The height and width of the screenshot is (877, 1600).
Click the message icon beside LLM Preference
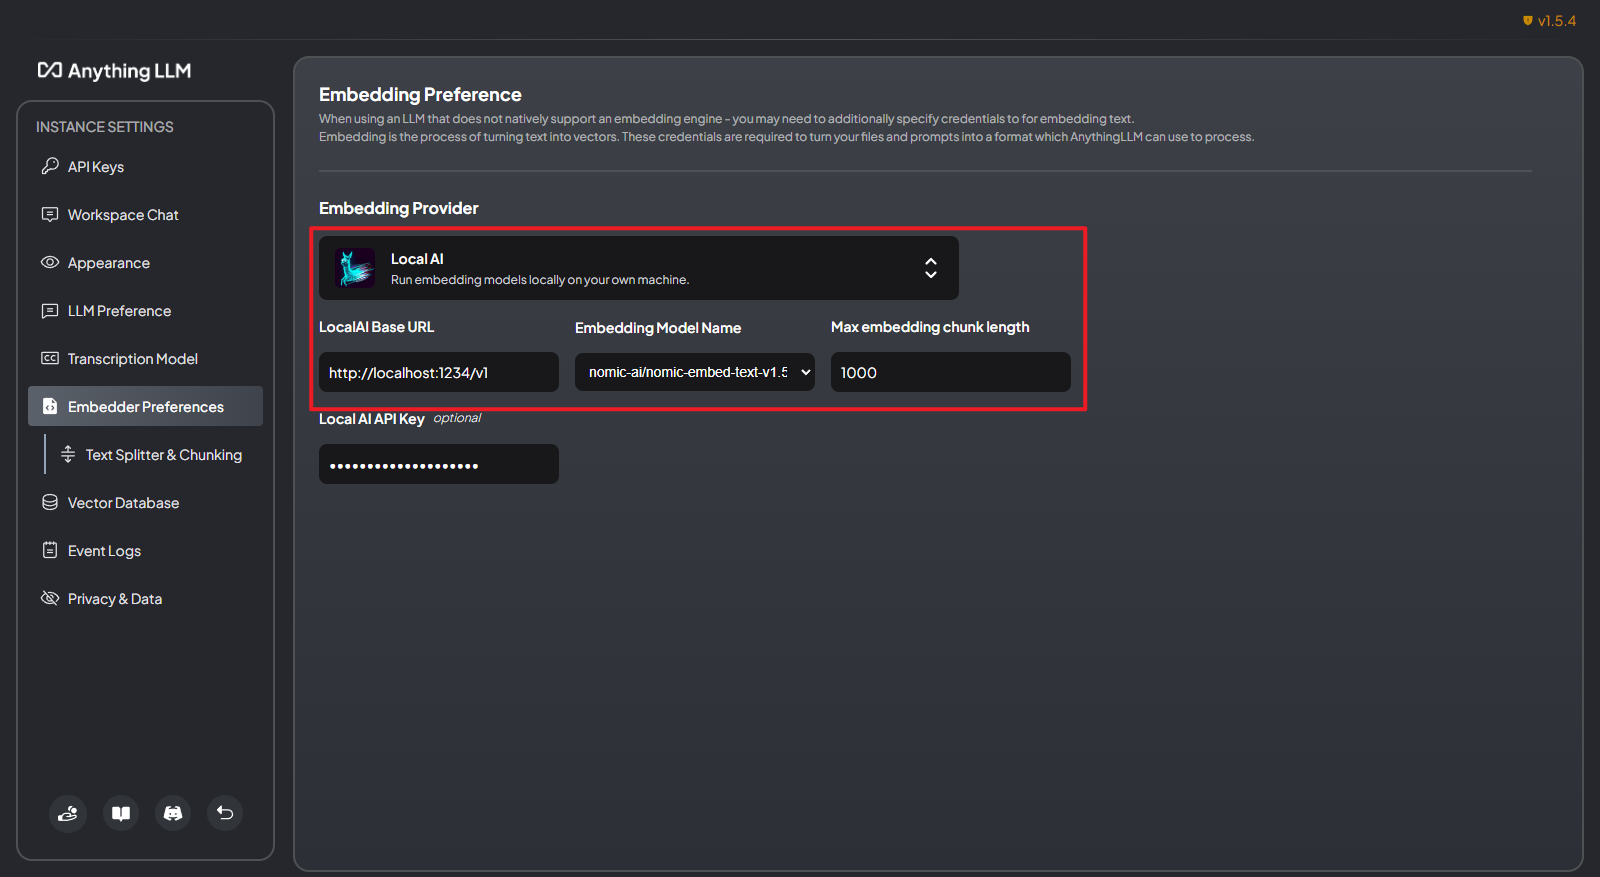click(50, 310)
